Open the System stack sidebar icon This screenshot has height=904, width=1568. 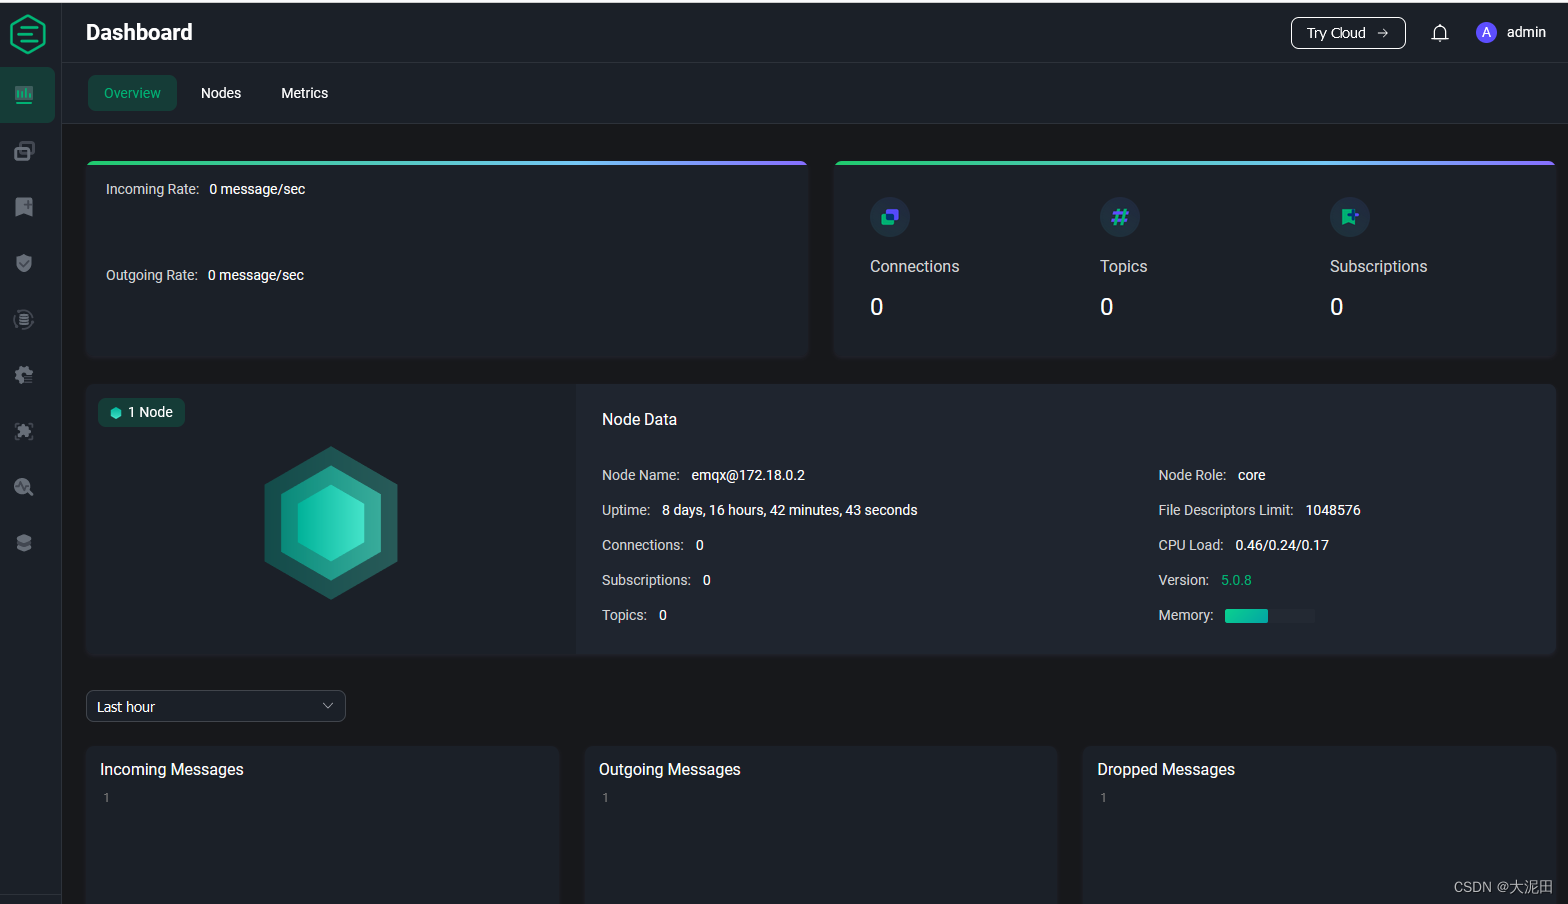pos(24,543)
